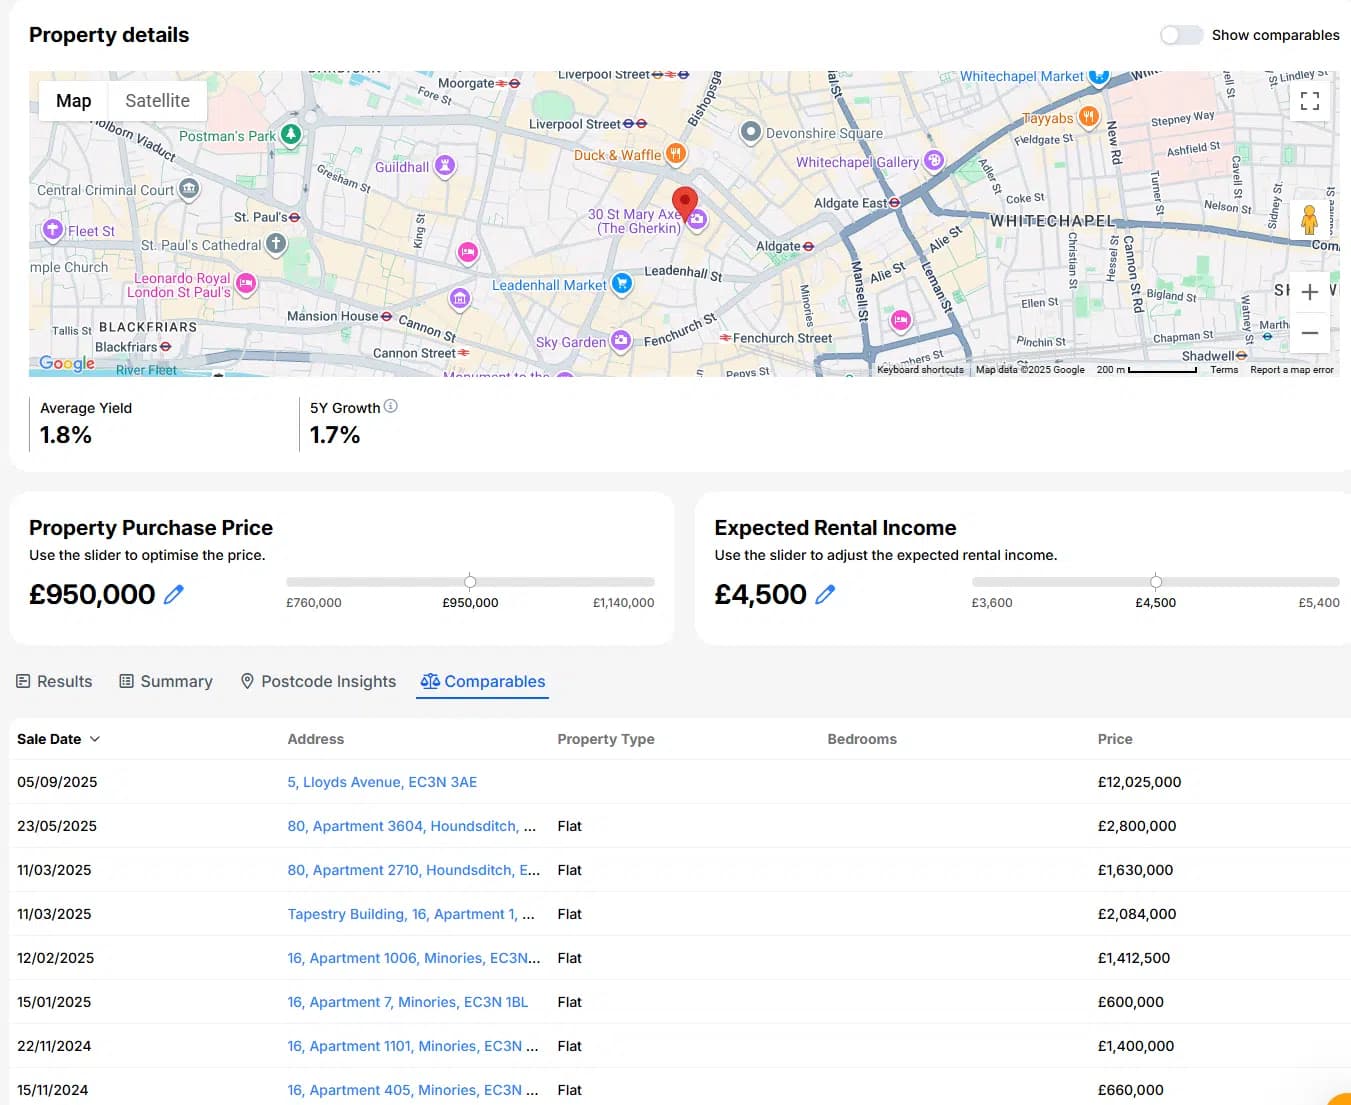Click Keyboard shortcuts on the map

pyautogui.click(x=920, y=370)
